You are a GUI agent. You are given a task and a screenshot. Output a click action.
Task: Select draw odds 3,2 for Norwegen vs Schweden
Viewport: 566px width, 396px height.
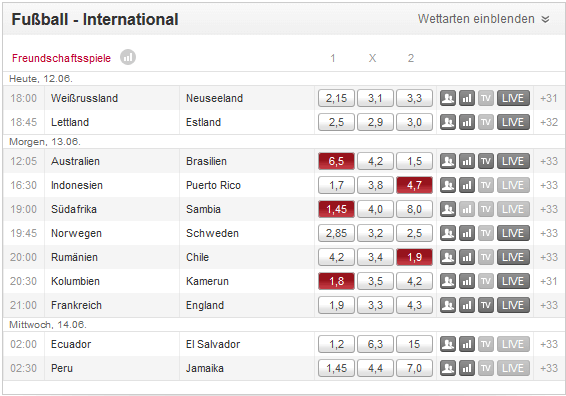point(375,233)
